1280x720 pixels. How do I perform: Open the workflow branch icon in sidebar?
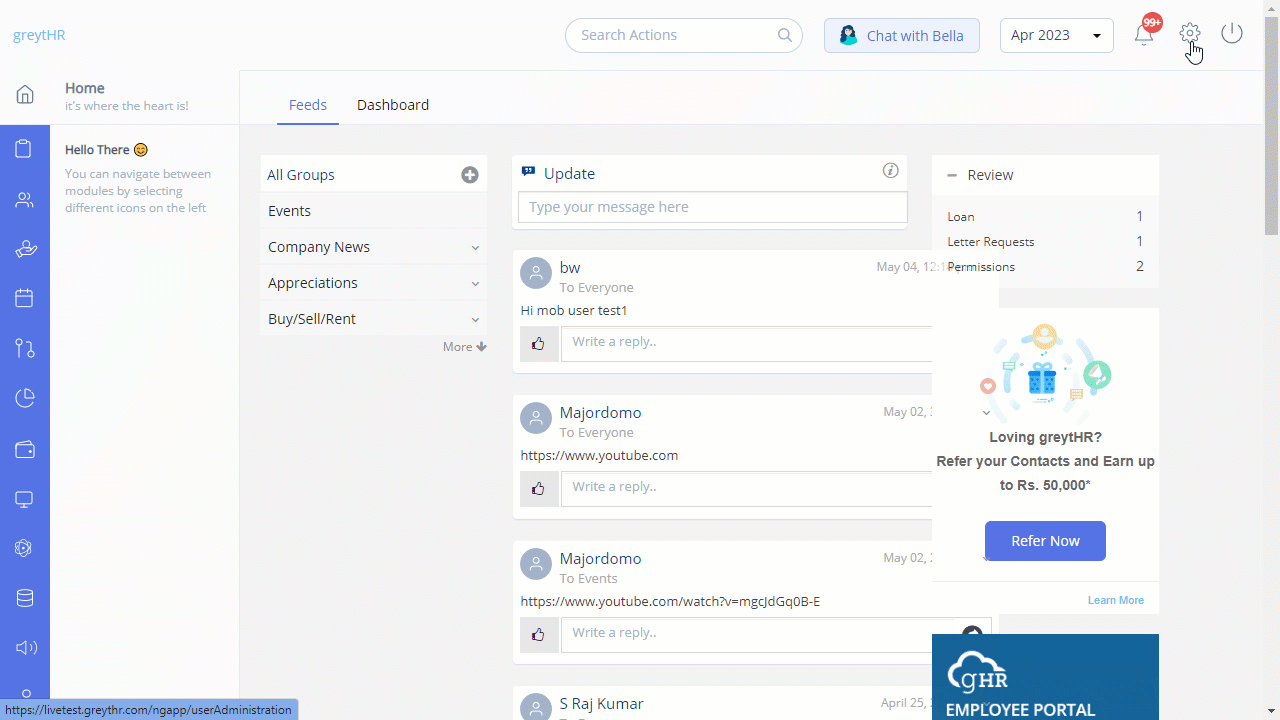pyautogui.click(x=25, y=348)
